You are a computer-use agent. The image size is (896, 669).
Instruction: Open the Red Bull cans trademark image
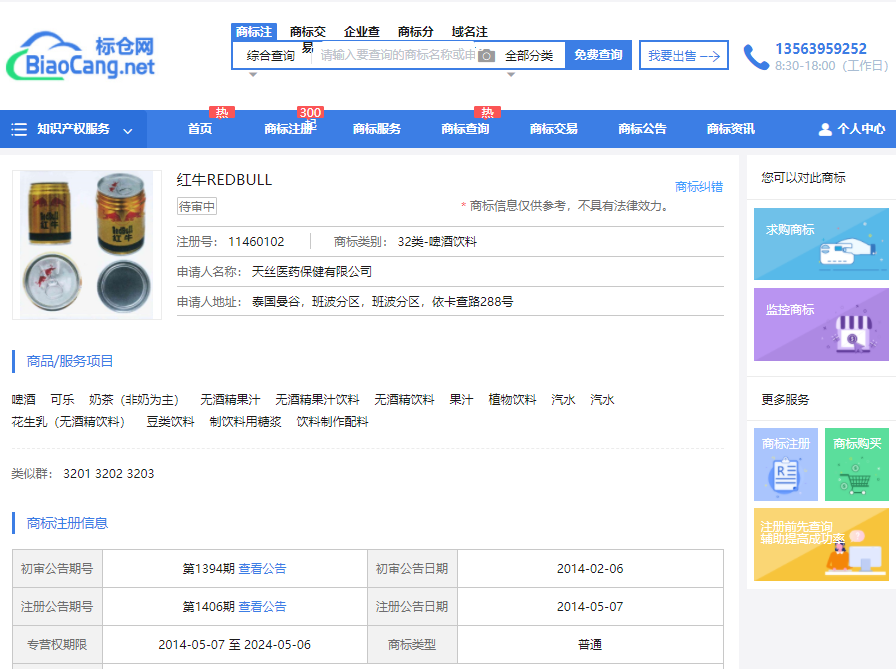coord(87,245)
